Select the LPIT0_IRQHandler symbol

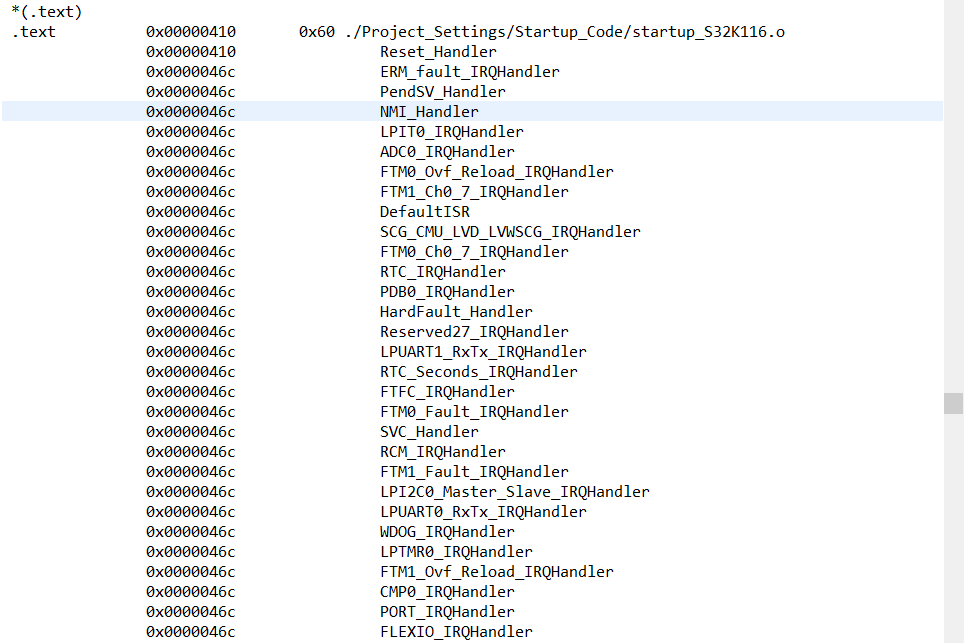(x=452, y=132)
